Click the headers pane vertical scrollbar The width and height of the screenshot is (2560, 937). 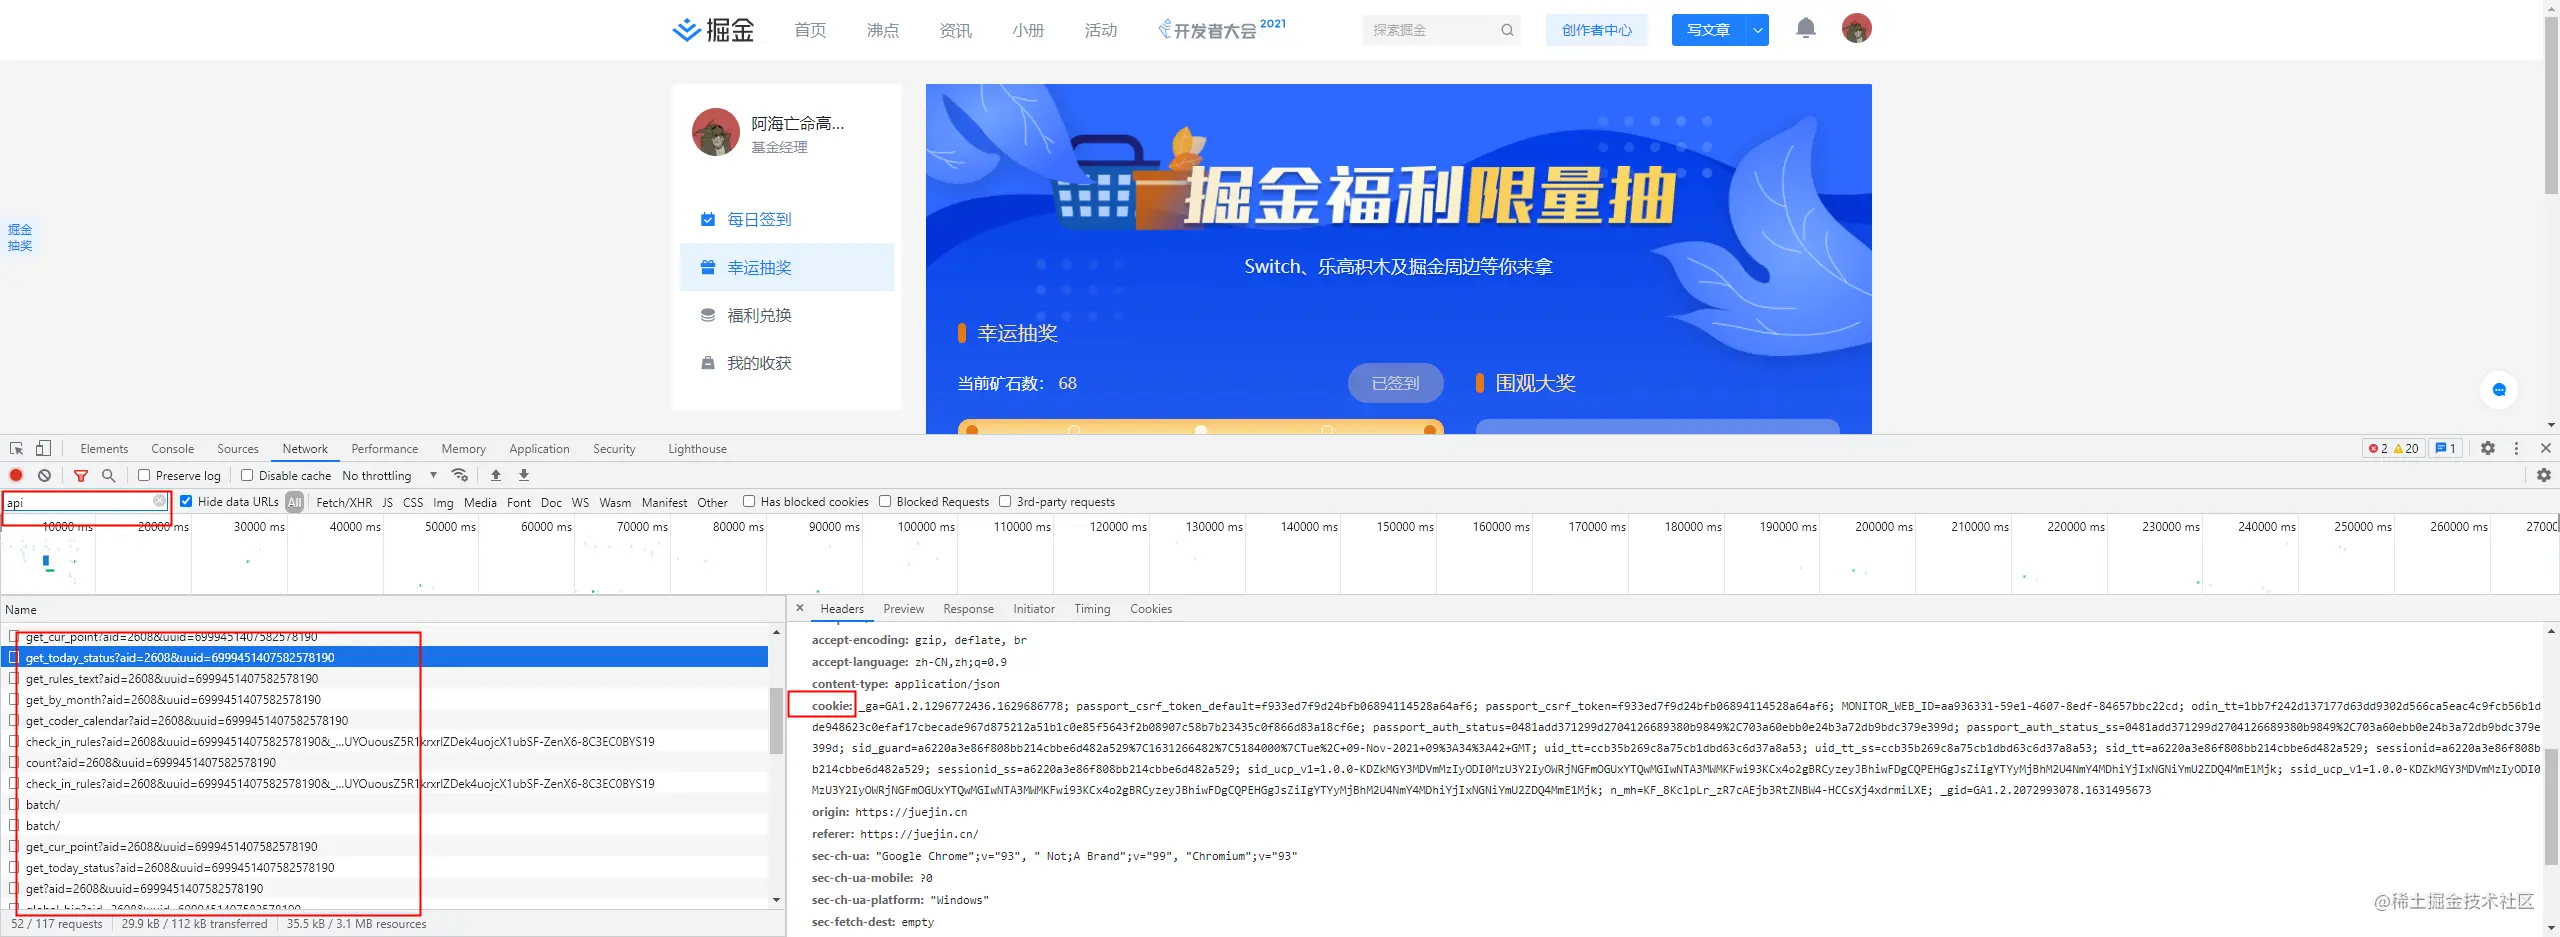(2551, 806)
